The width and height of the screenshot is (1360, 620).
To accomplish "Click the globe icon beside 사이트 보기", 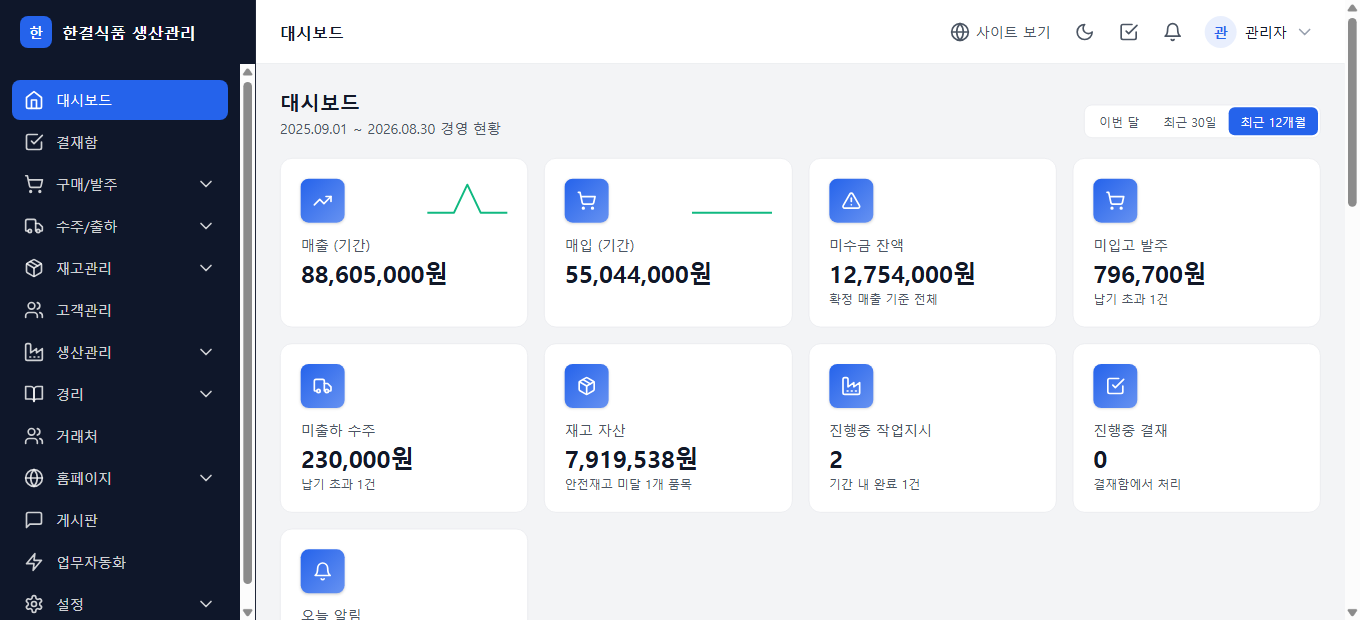I will (x=960, y=32).
